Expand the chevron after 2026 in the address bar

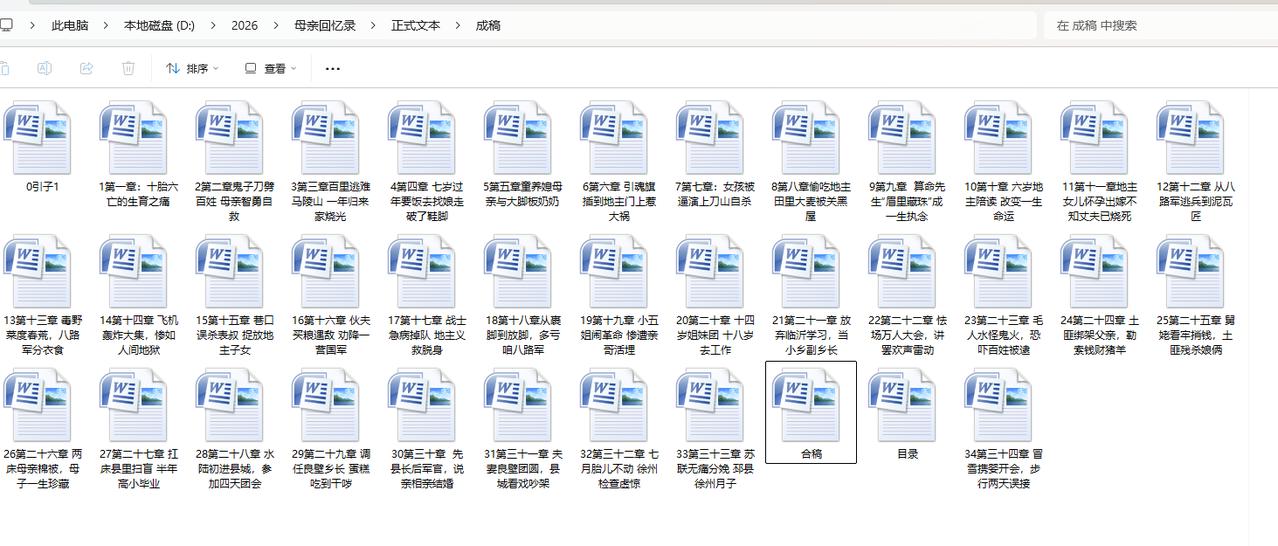(x=276, y=25)
